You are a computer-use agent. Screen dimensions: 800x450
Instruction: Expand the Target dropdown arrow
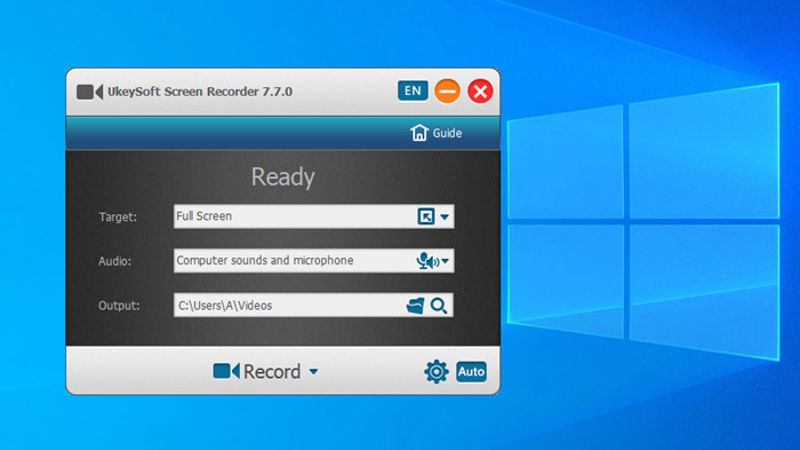click(x=445, y=217)
